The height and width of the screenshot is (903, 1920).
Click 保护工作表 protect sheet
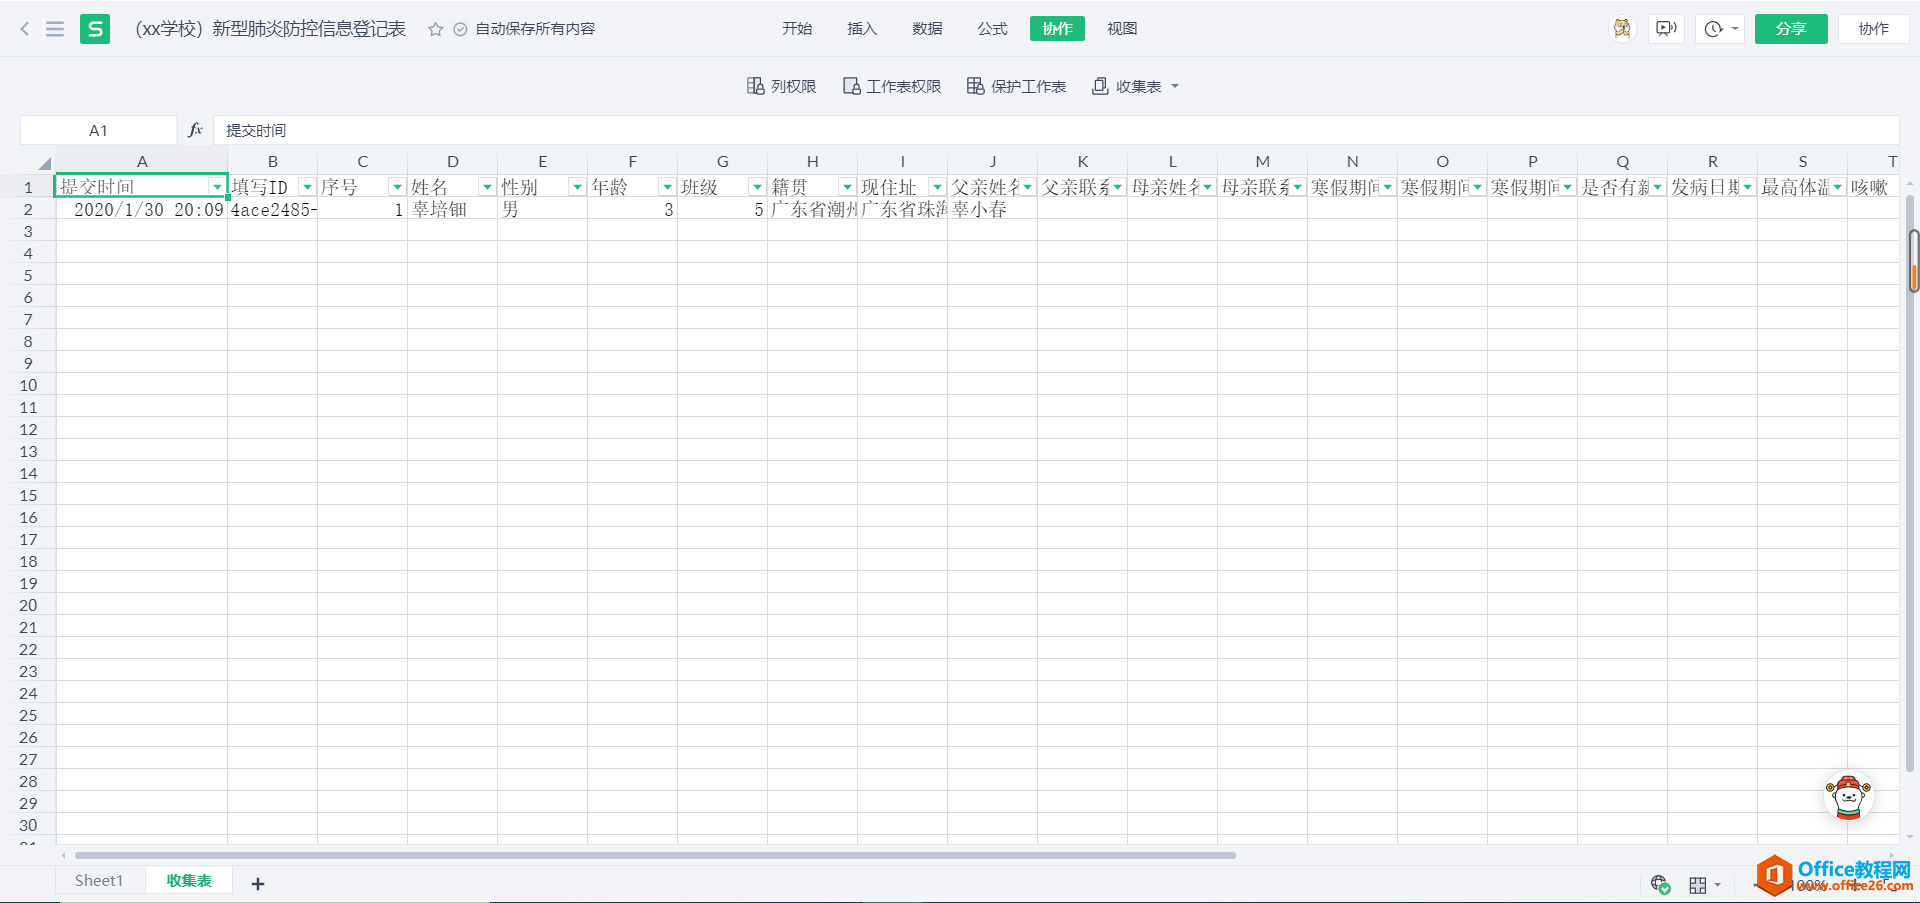point(1016,86)
